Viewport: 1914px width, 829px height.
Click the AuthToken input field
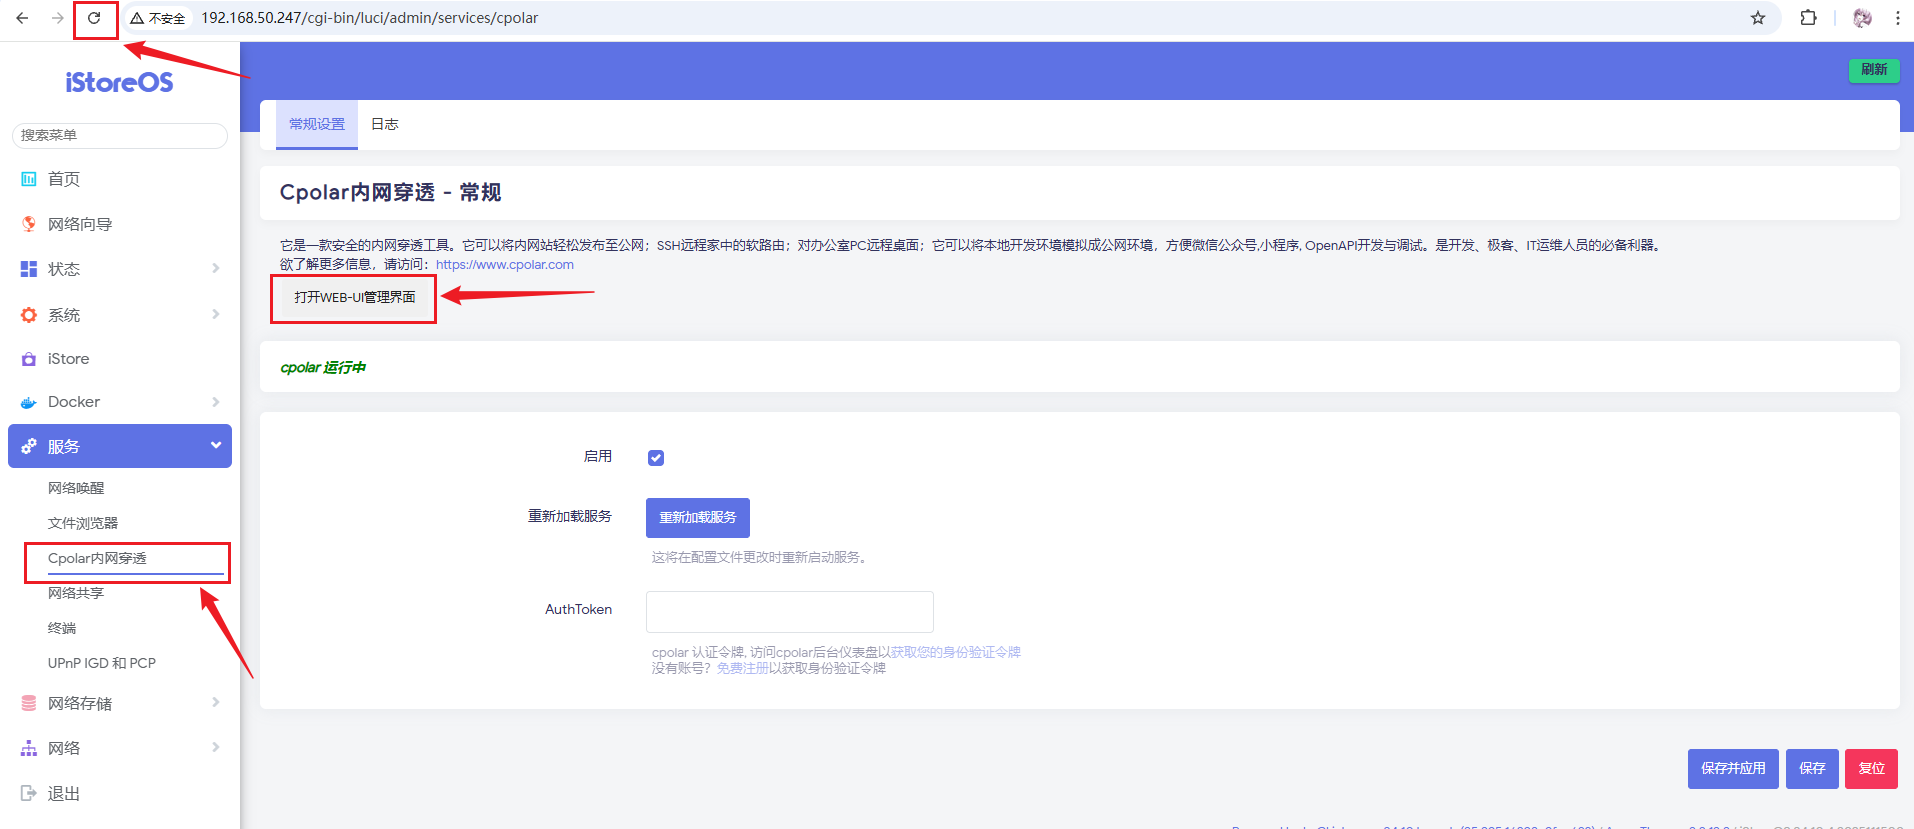tap(789, 611)
